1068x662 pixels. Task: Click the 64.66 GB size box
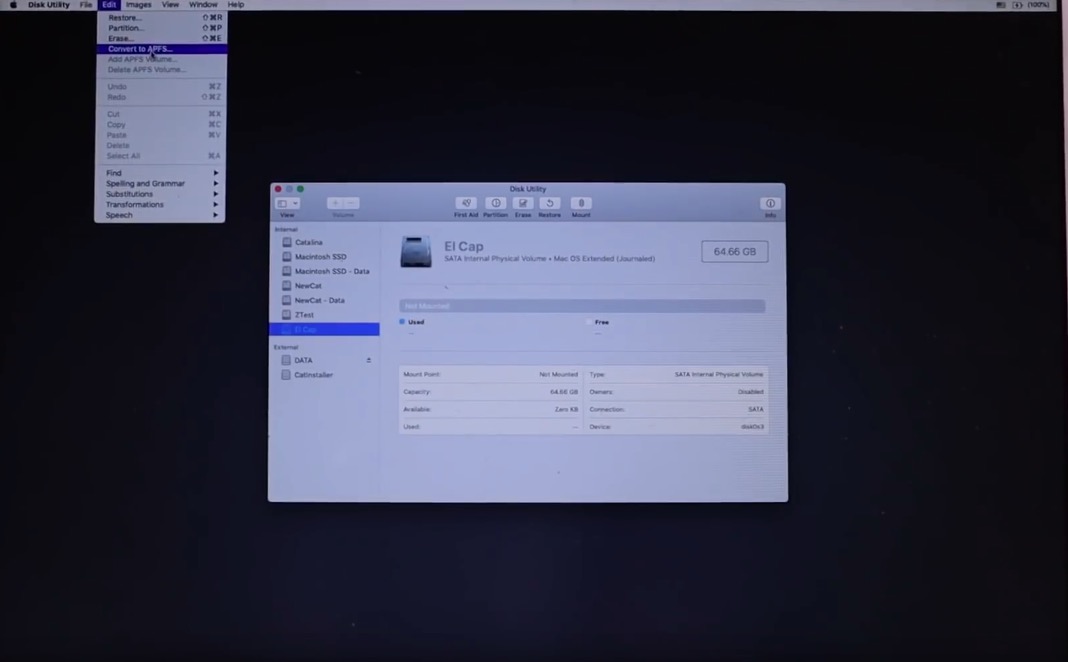click(734, 251)
